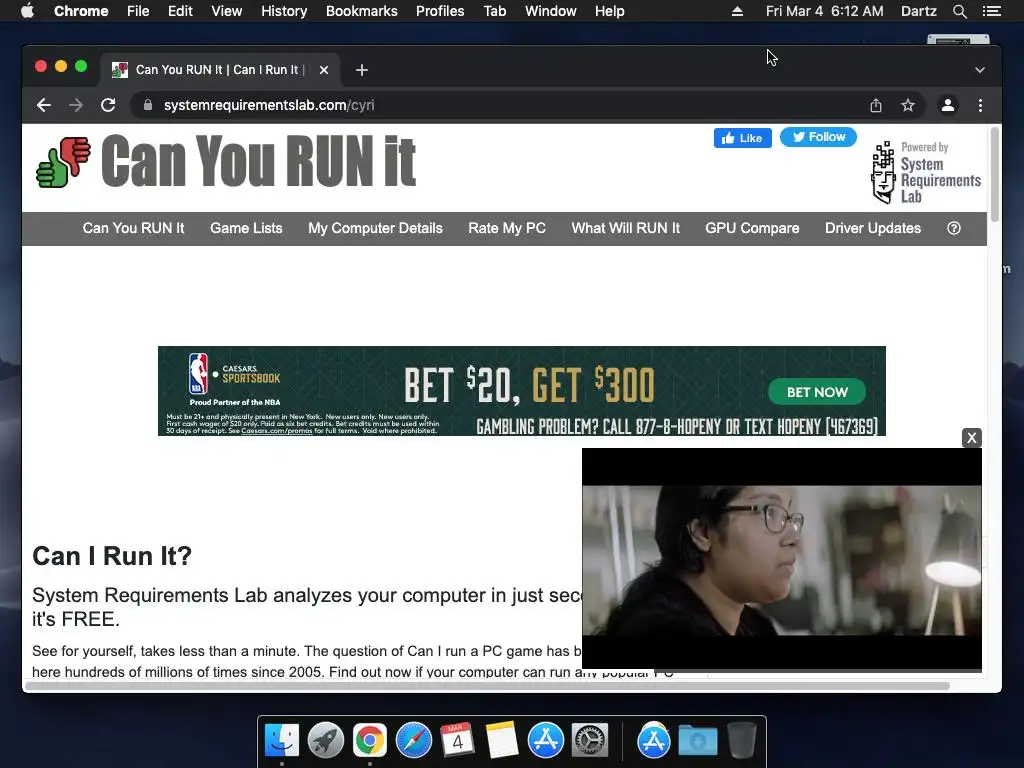The image size is (1024, 768).
Task: Open the Edit menu
Action: (180, 11)
